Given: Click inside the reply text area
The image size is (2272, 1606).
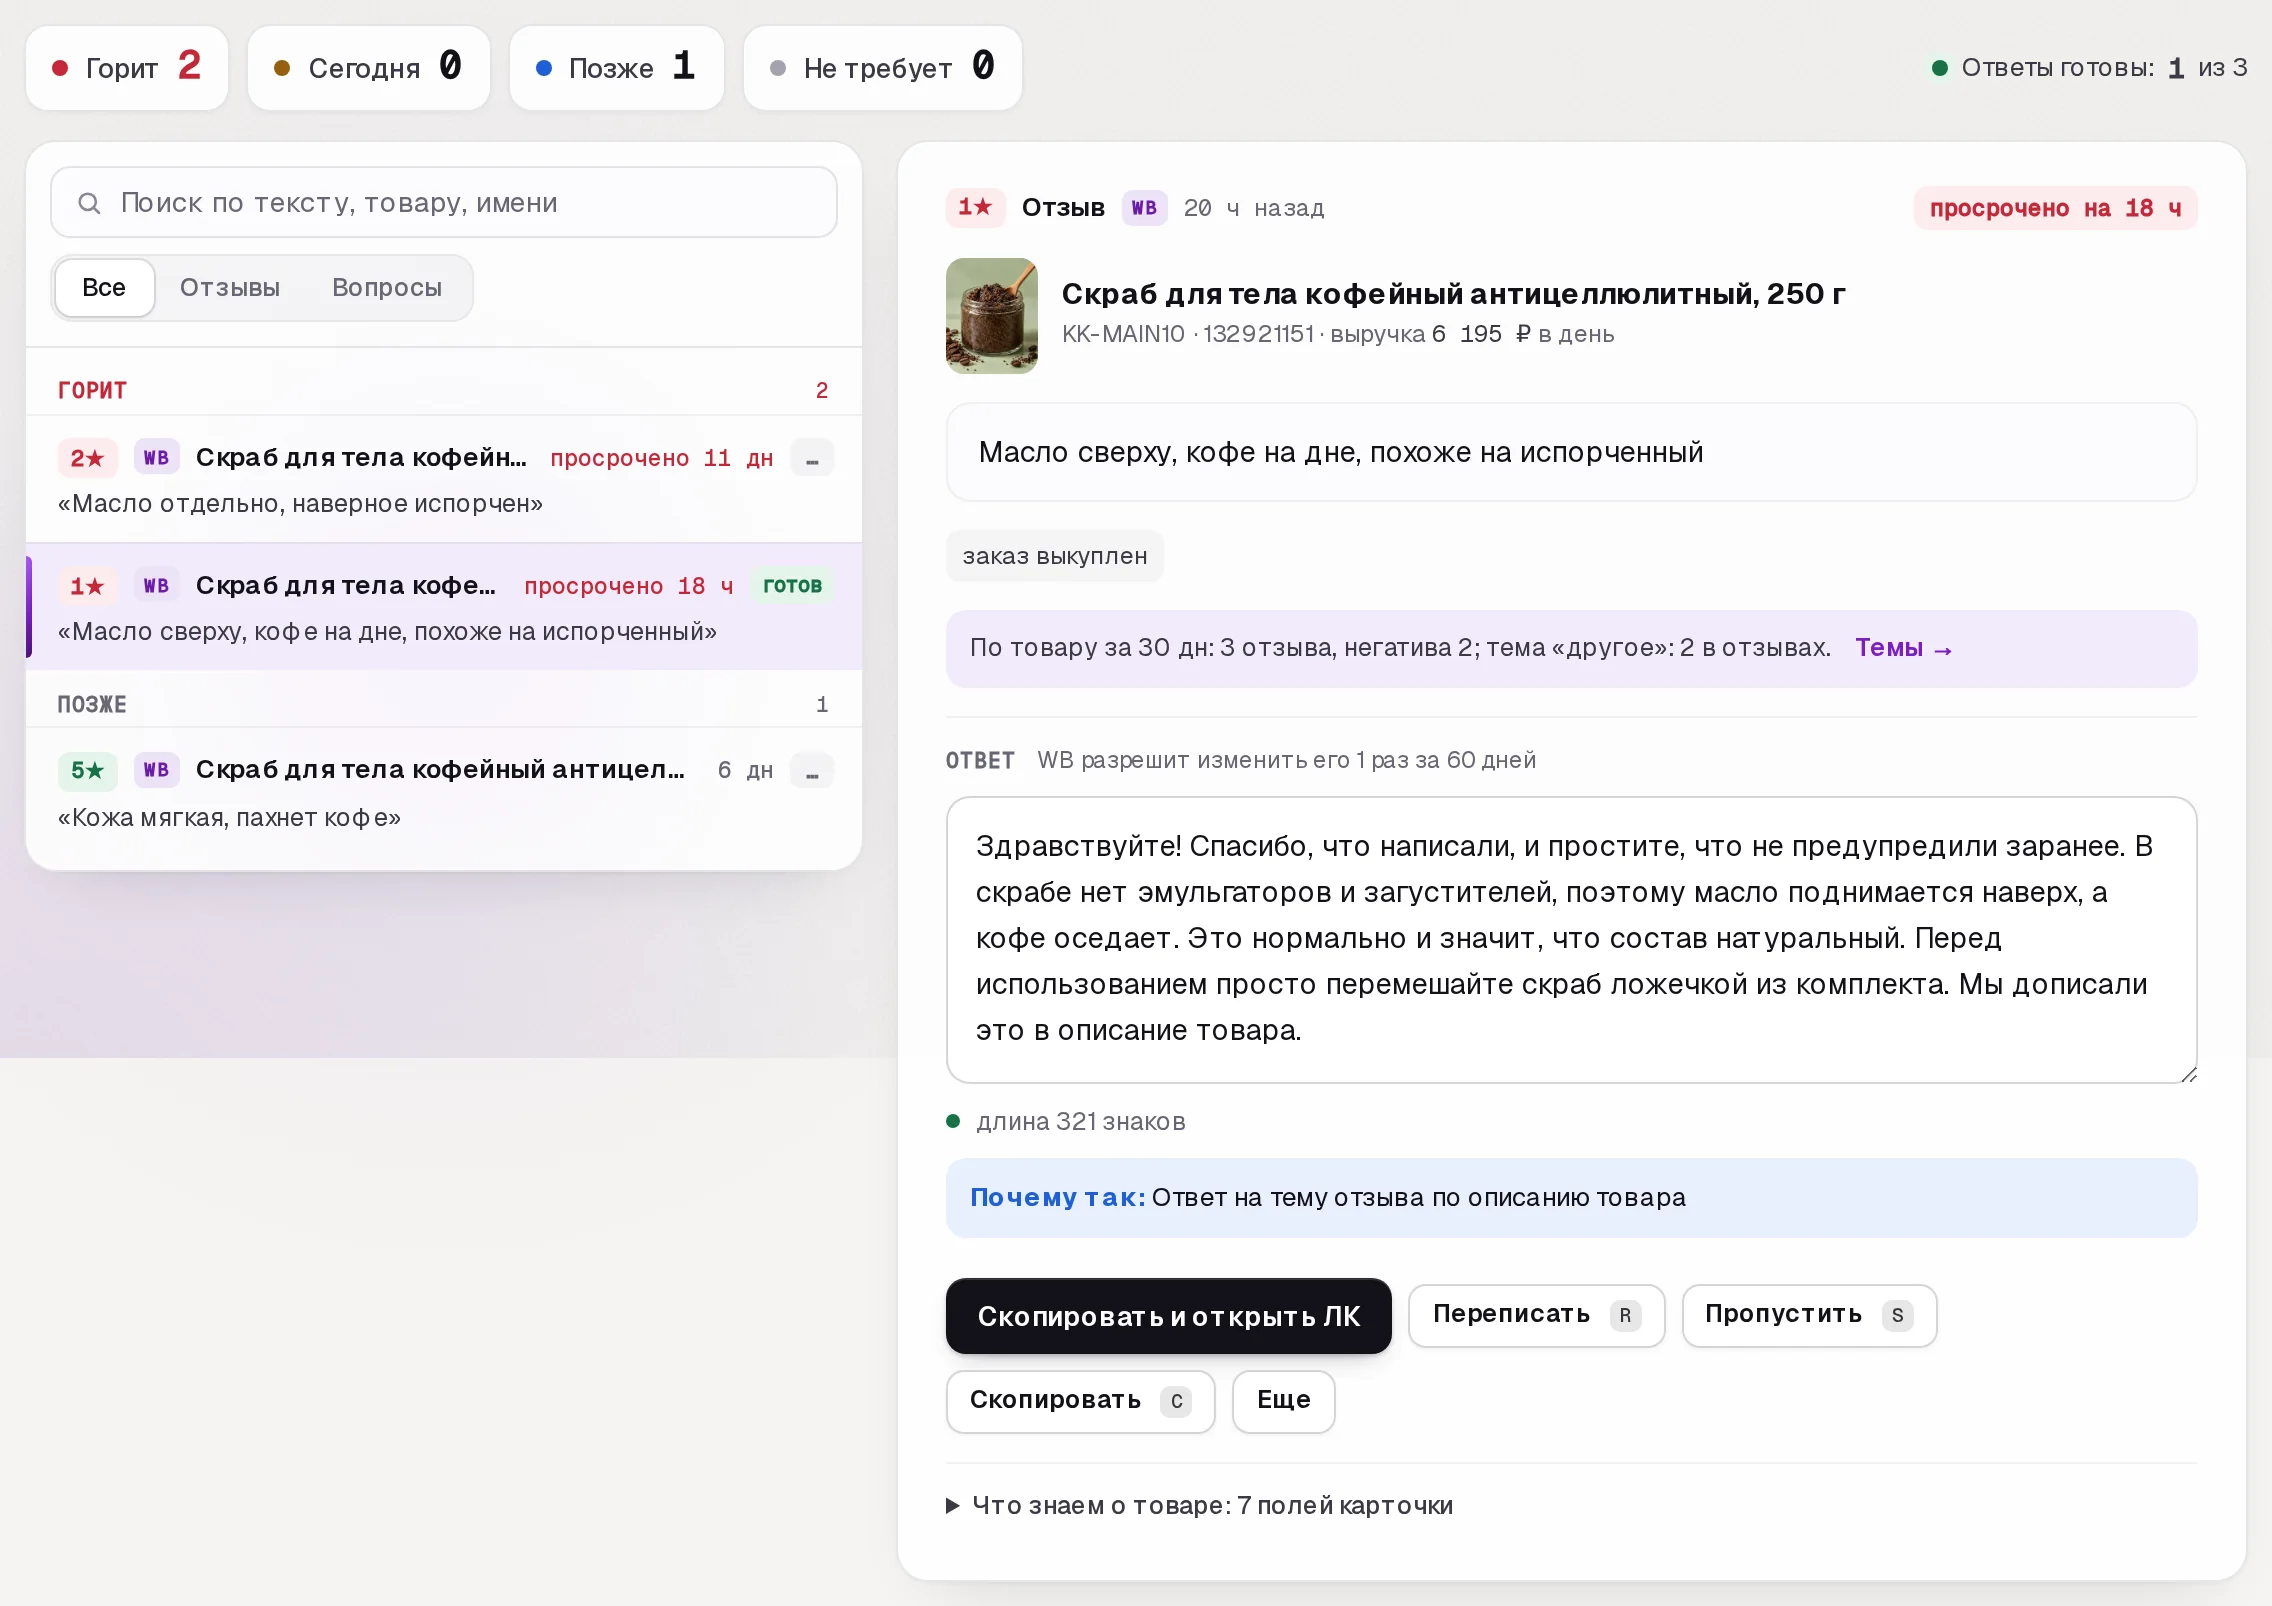Looking at the screenshot, I should pos(1571,939).
